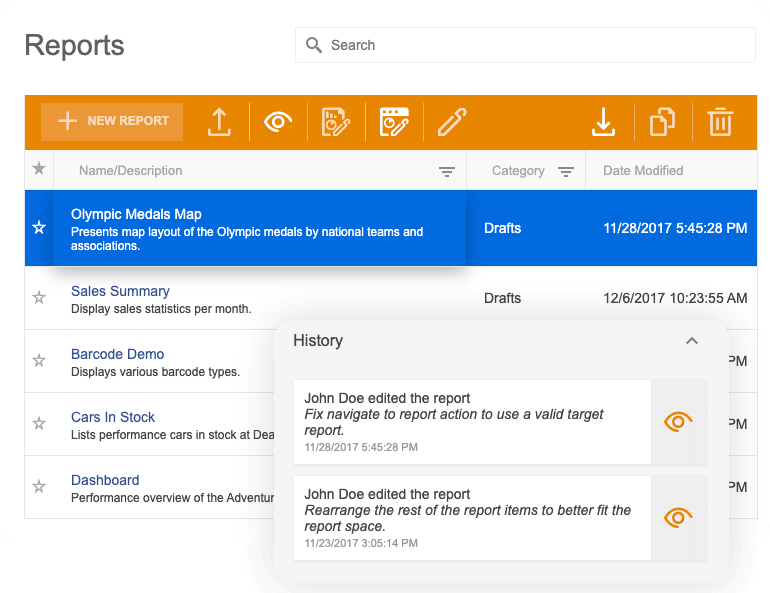Open report in web designer icon
770x593 pixels.
click(394, 122)
